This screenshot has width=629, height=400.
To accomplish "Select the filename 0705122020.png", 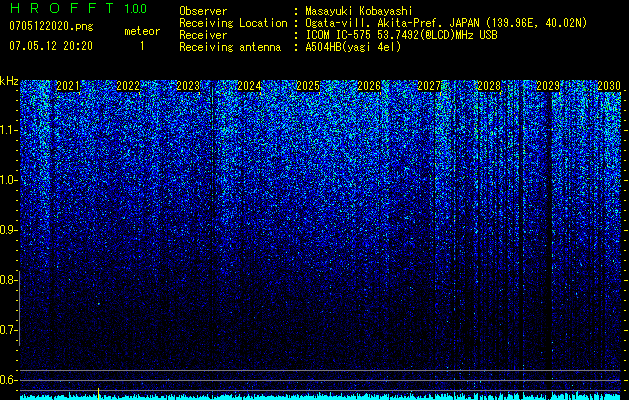I will 51,26.
